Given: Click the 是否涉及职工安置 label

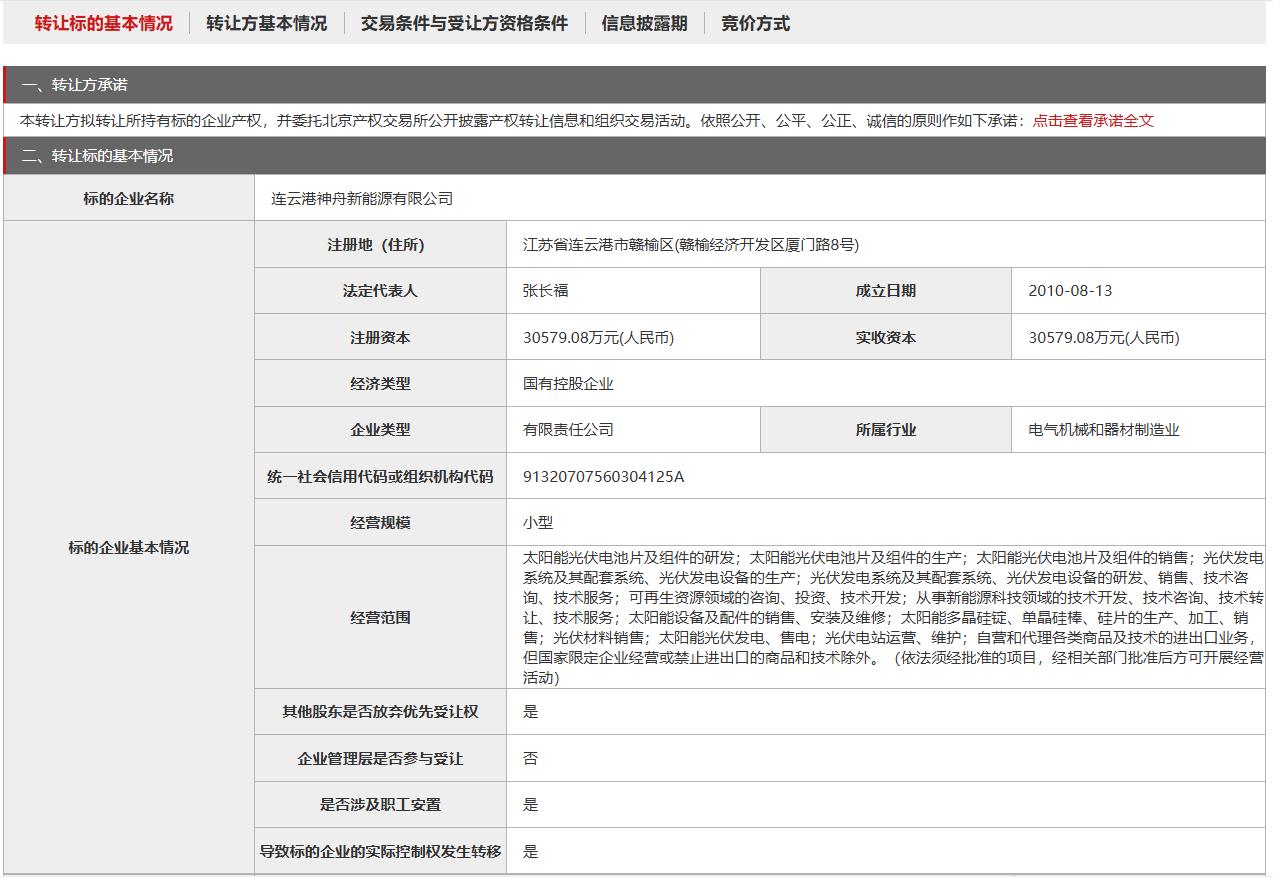Looking at the screenshot, I should pos(380,805).
